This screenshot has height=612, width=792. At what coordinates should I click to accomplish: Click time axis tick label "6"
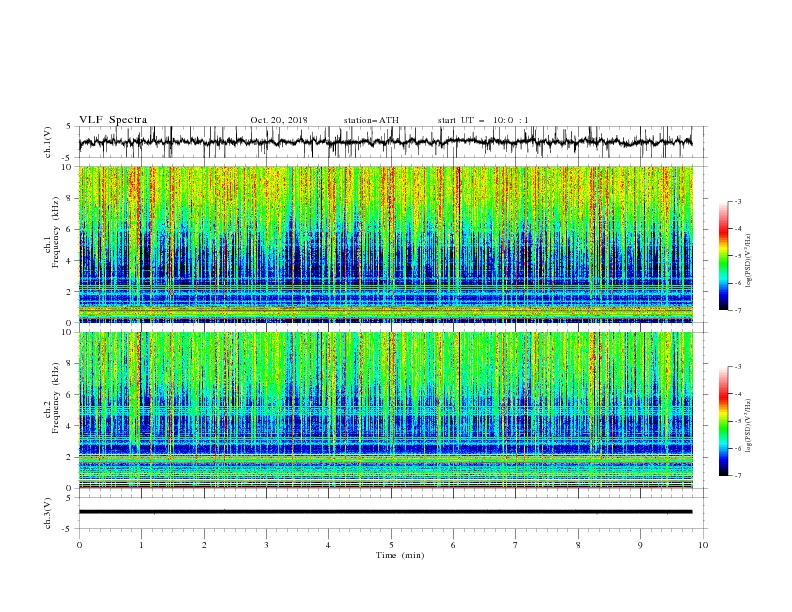453,545
